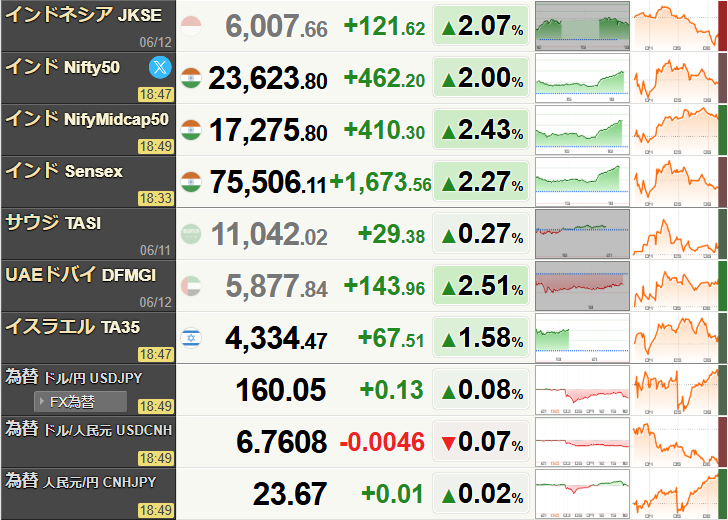
Task: Select the Sensex change +1,673.56
Action: (381, 182)
